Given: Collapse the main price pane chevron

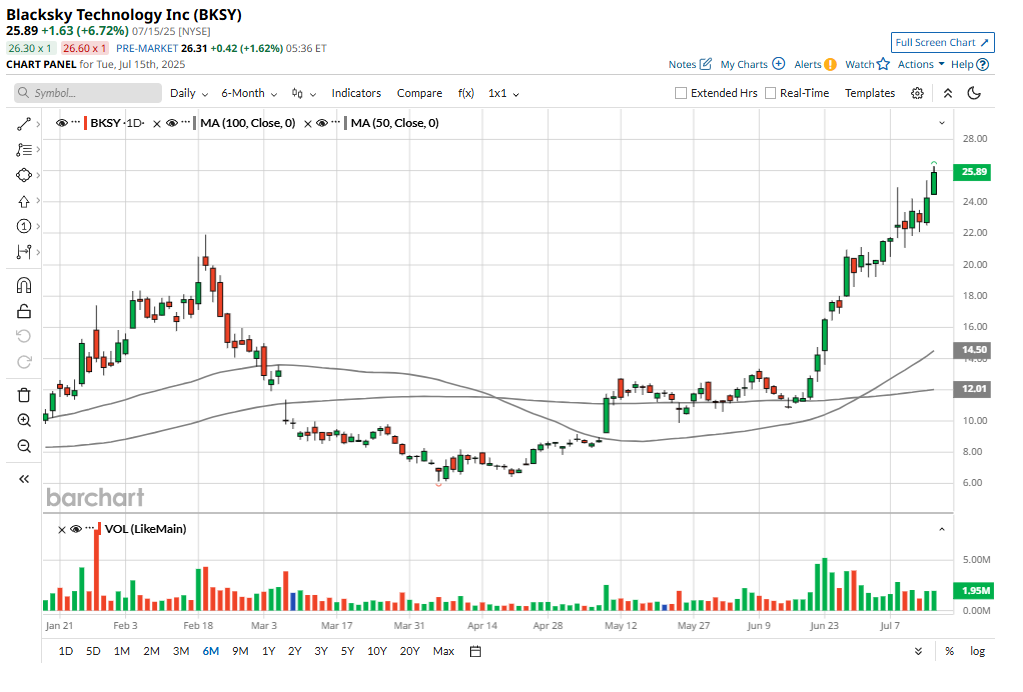Looking at the screenshot, I should tap(941, 123).
